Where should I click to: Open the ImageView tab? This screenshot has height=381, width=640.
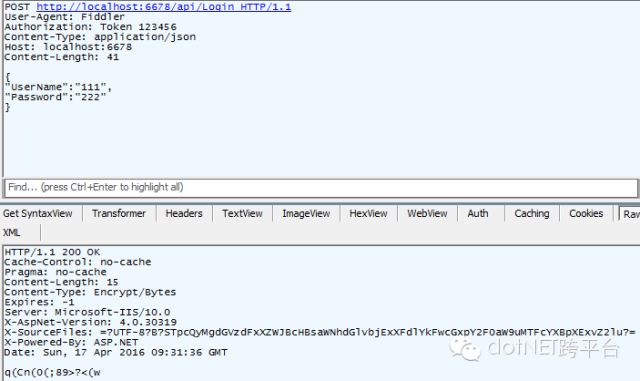click(x=306, y=214)
